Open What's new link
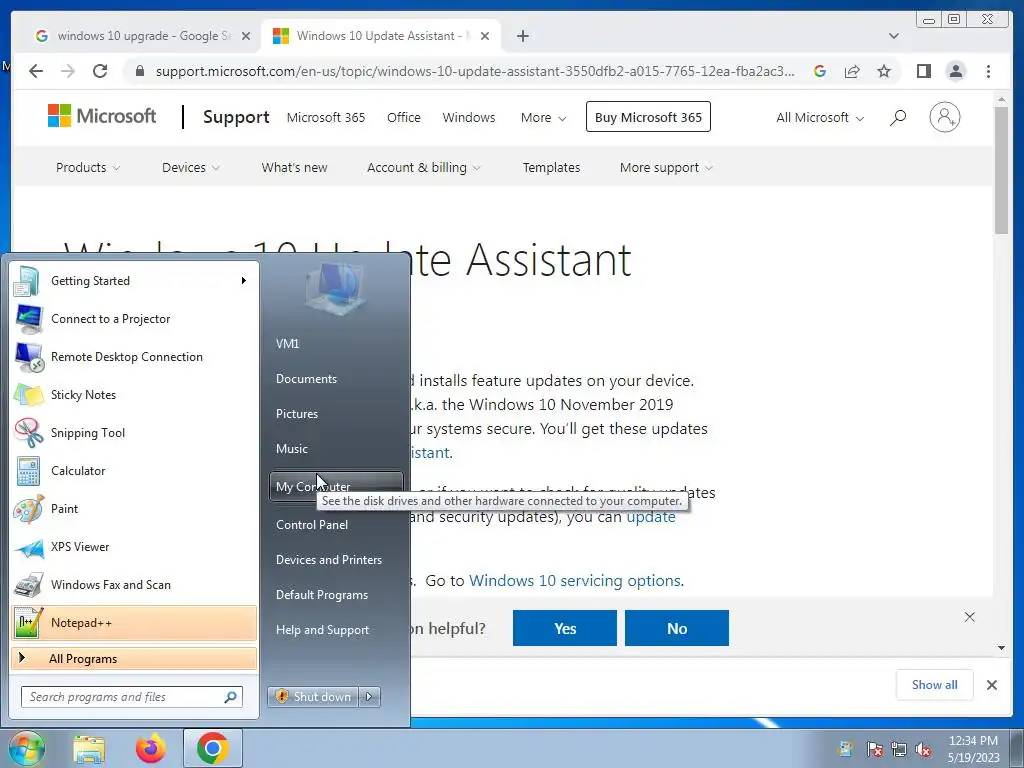The image size is (1024, 768). [295, 167]
